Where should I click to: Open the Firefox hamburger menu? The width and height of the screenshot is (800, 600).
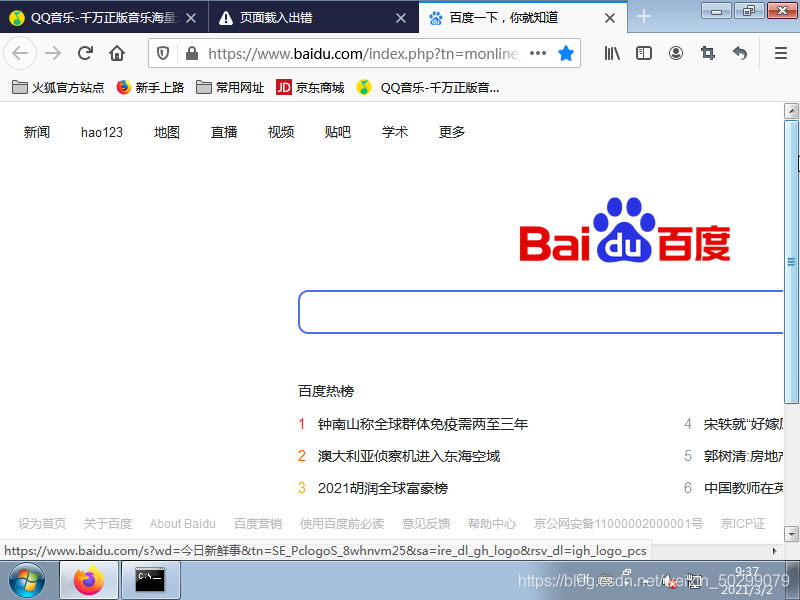pyautogui.click(x=781, y=53)
